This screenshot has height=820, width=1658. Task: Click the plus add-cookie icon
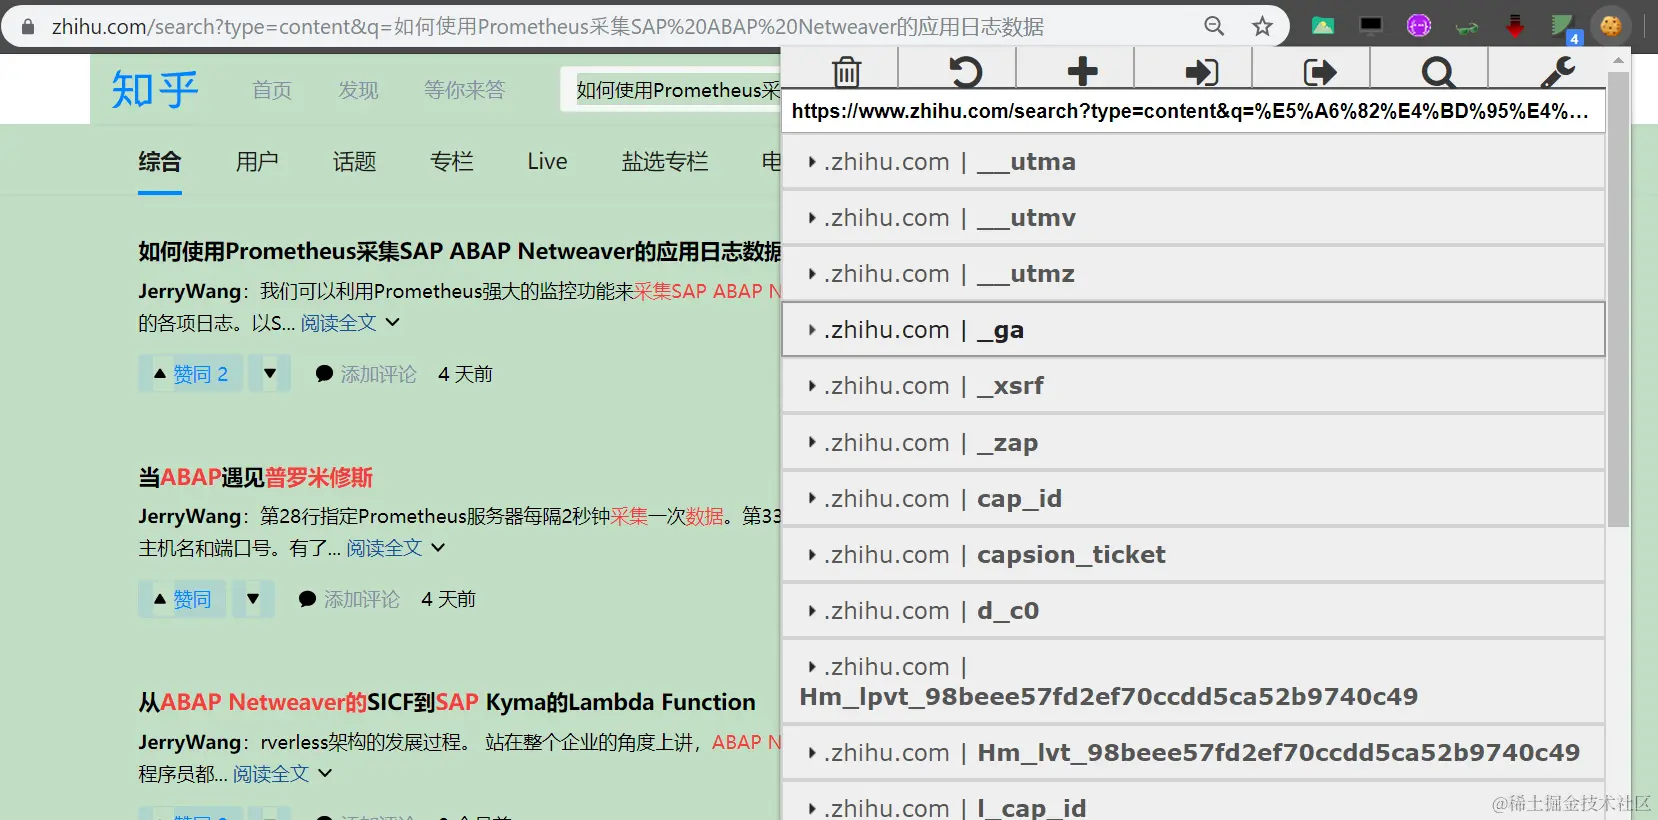(x=1082, y=71)
